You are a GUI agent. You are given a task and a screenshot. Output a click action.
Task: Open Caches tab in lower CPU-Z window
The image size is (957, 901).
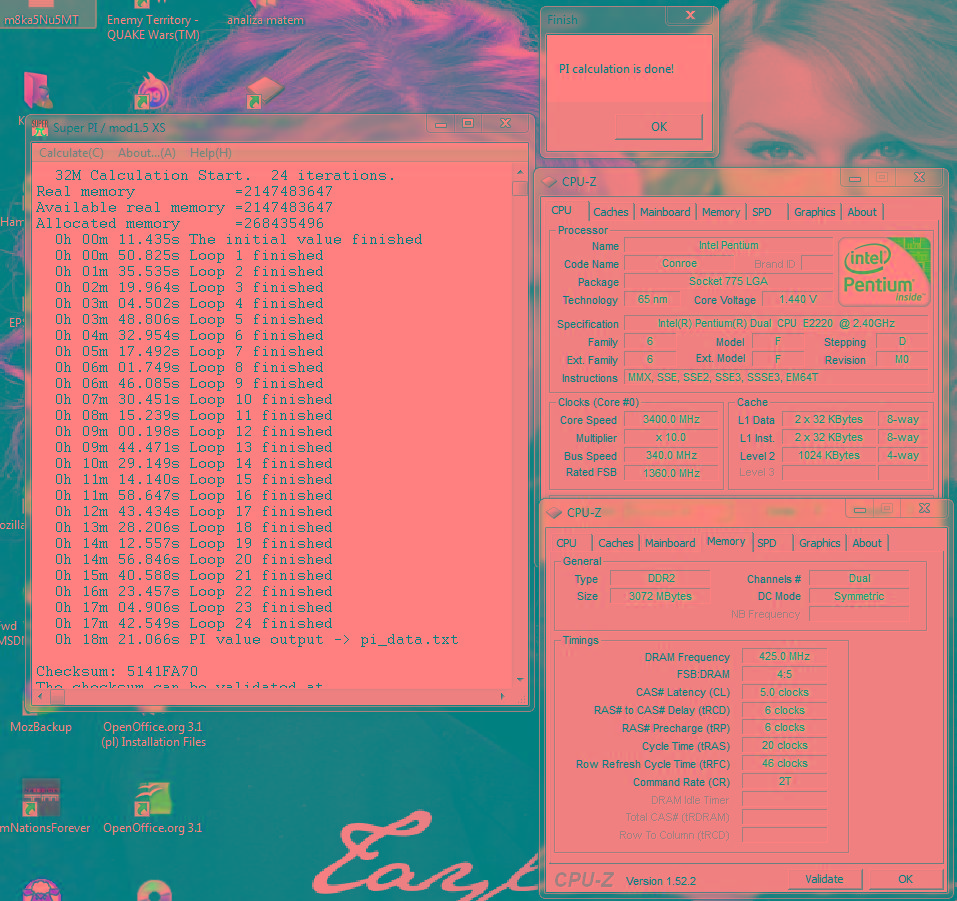point(615,543)
